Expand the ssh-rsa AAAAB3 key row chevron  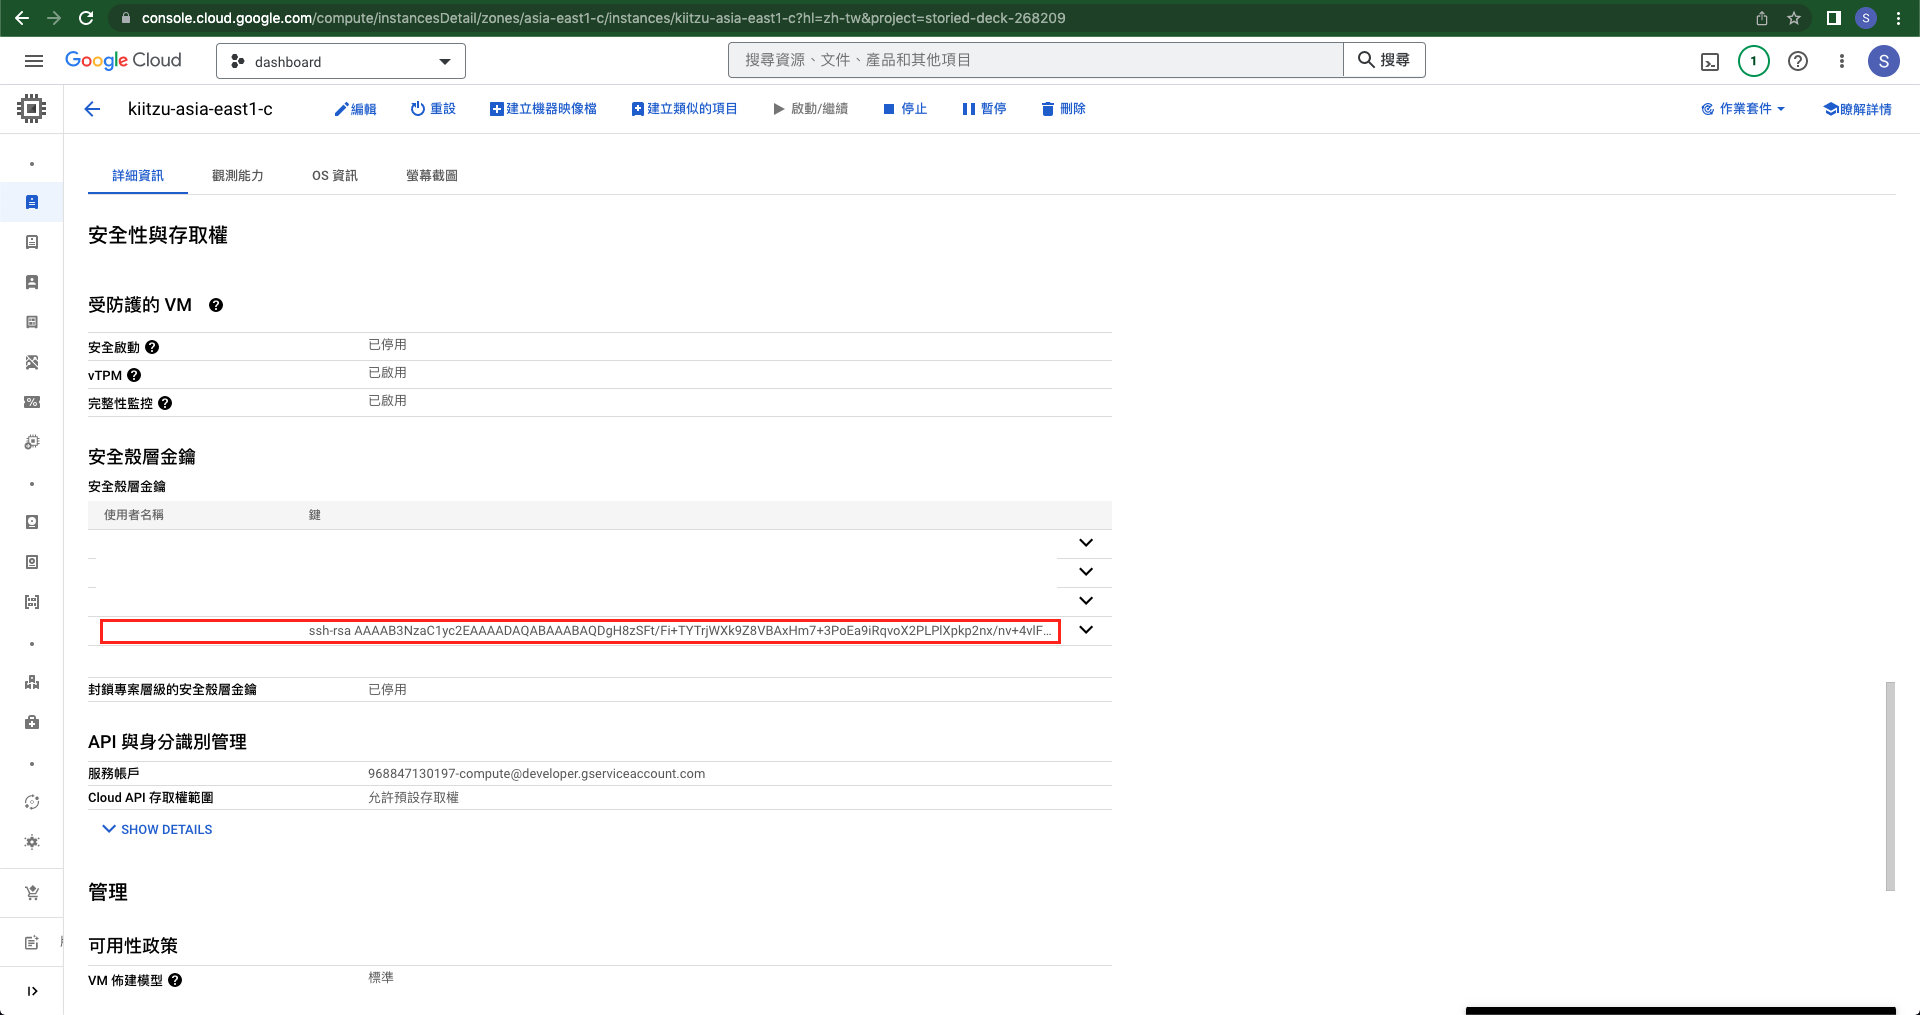(x=1086, y=630)
